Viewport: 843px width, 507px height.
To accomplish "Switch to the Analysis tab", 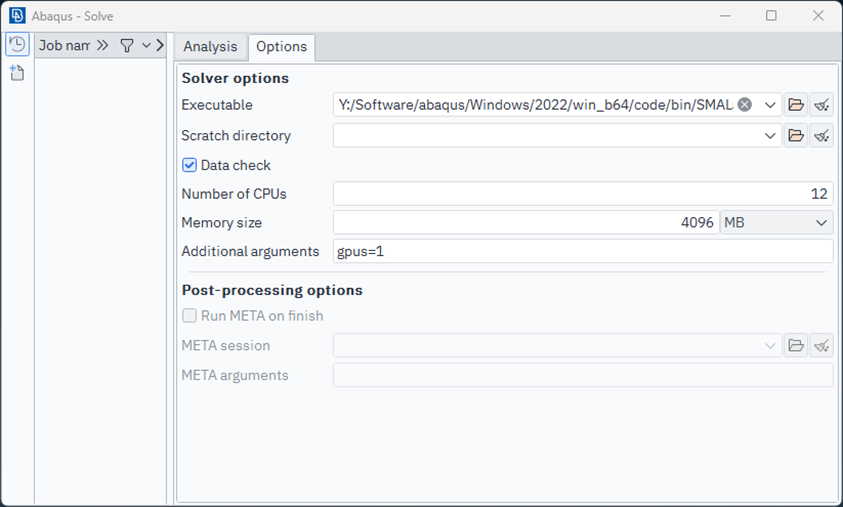I will click(210, 47).
